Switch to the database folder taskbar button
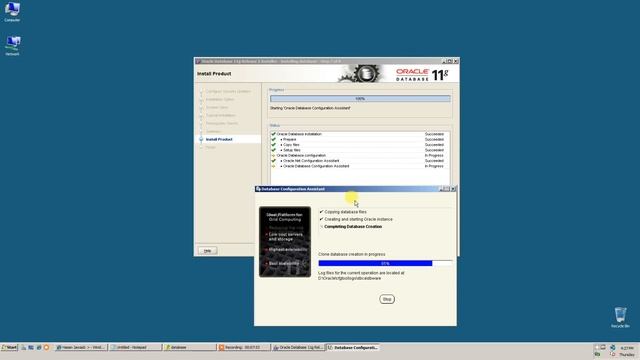The height and width of the screenshot is (360, 640). coord(190,347)
